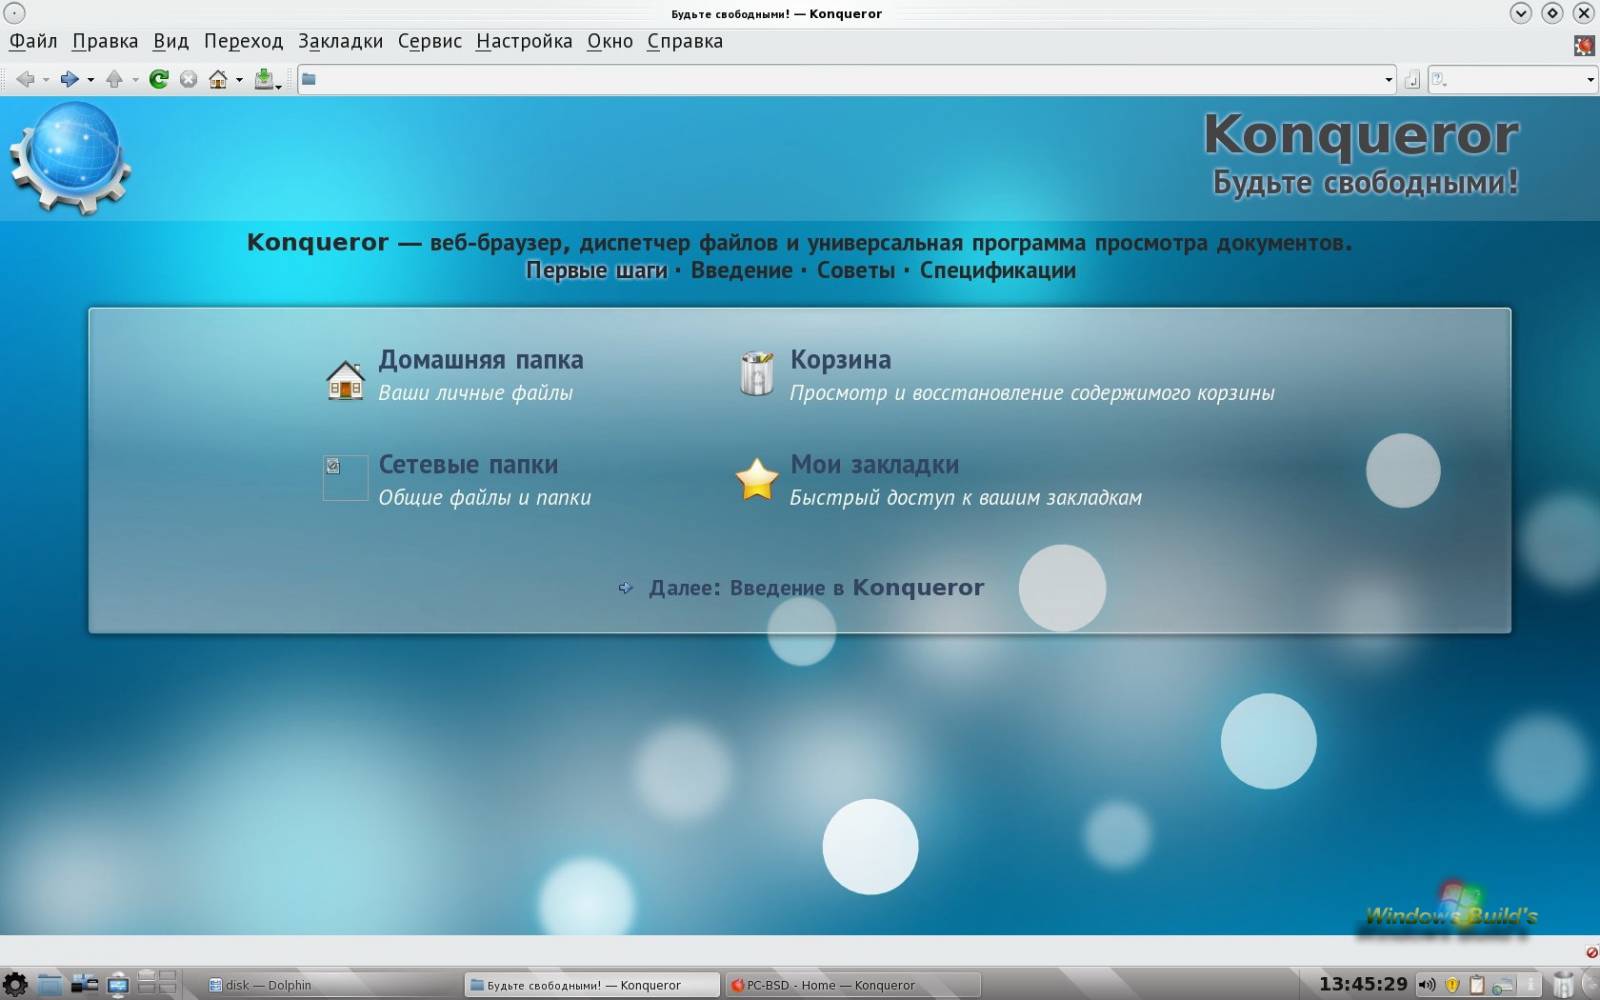Click the status bar red indicator icon

tap(1591, 952)
